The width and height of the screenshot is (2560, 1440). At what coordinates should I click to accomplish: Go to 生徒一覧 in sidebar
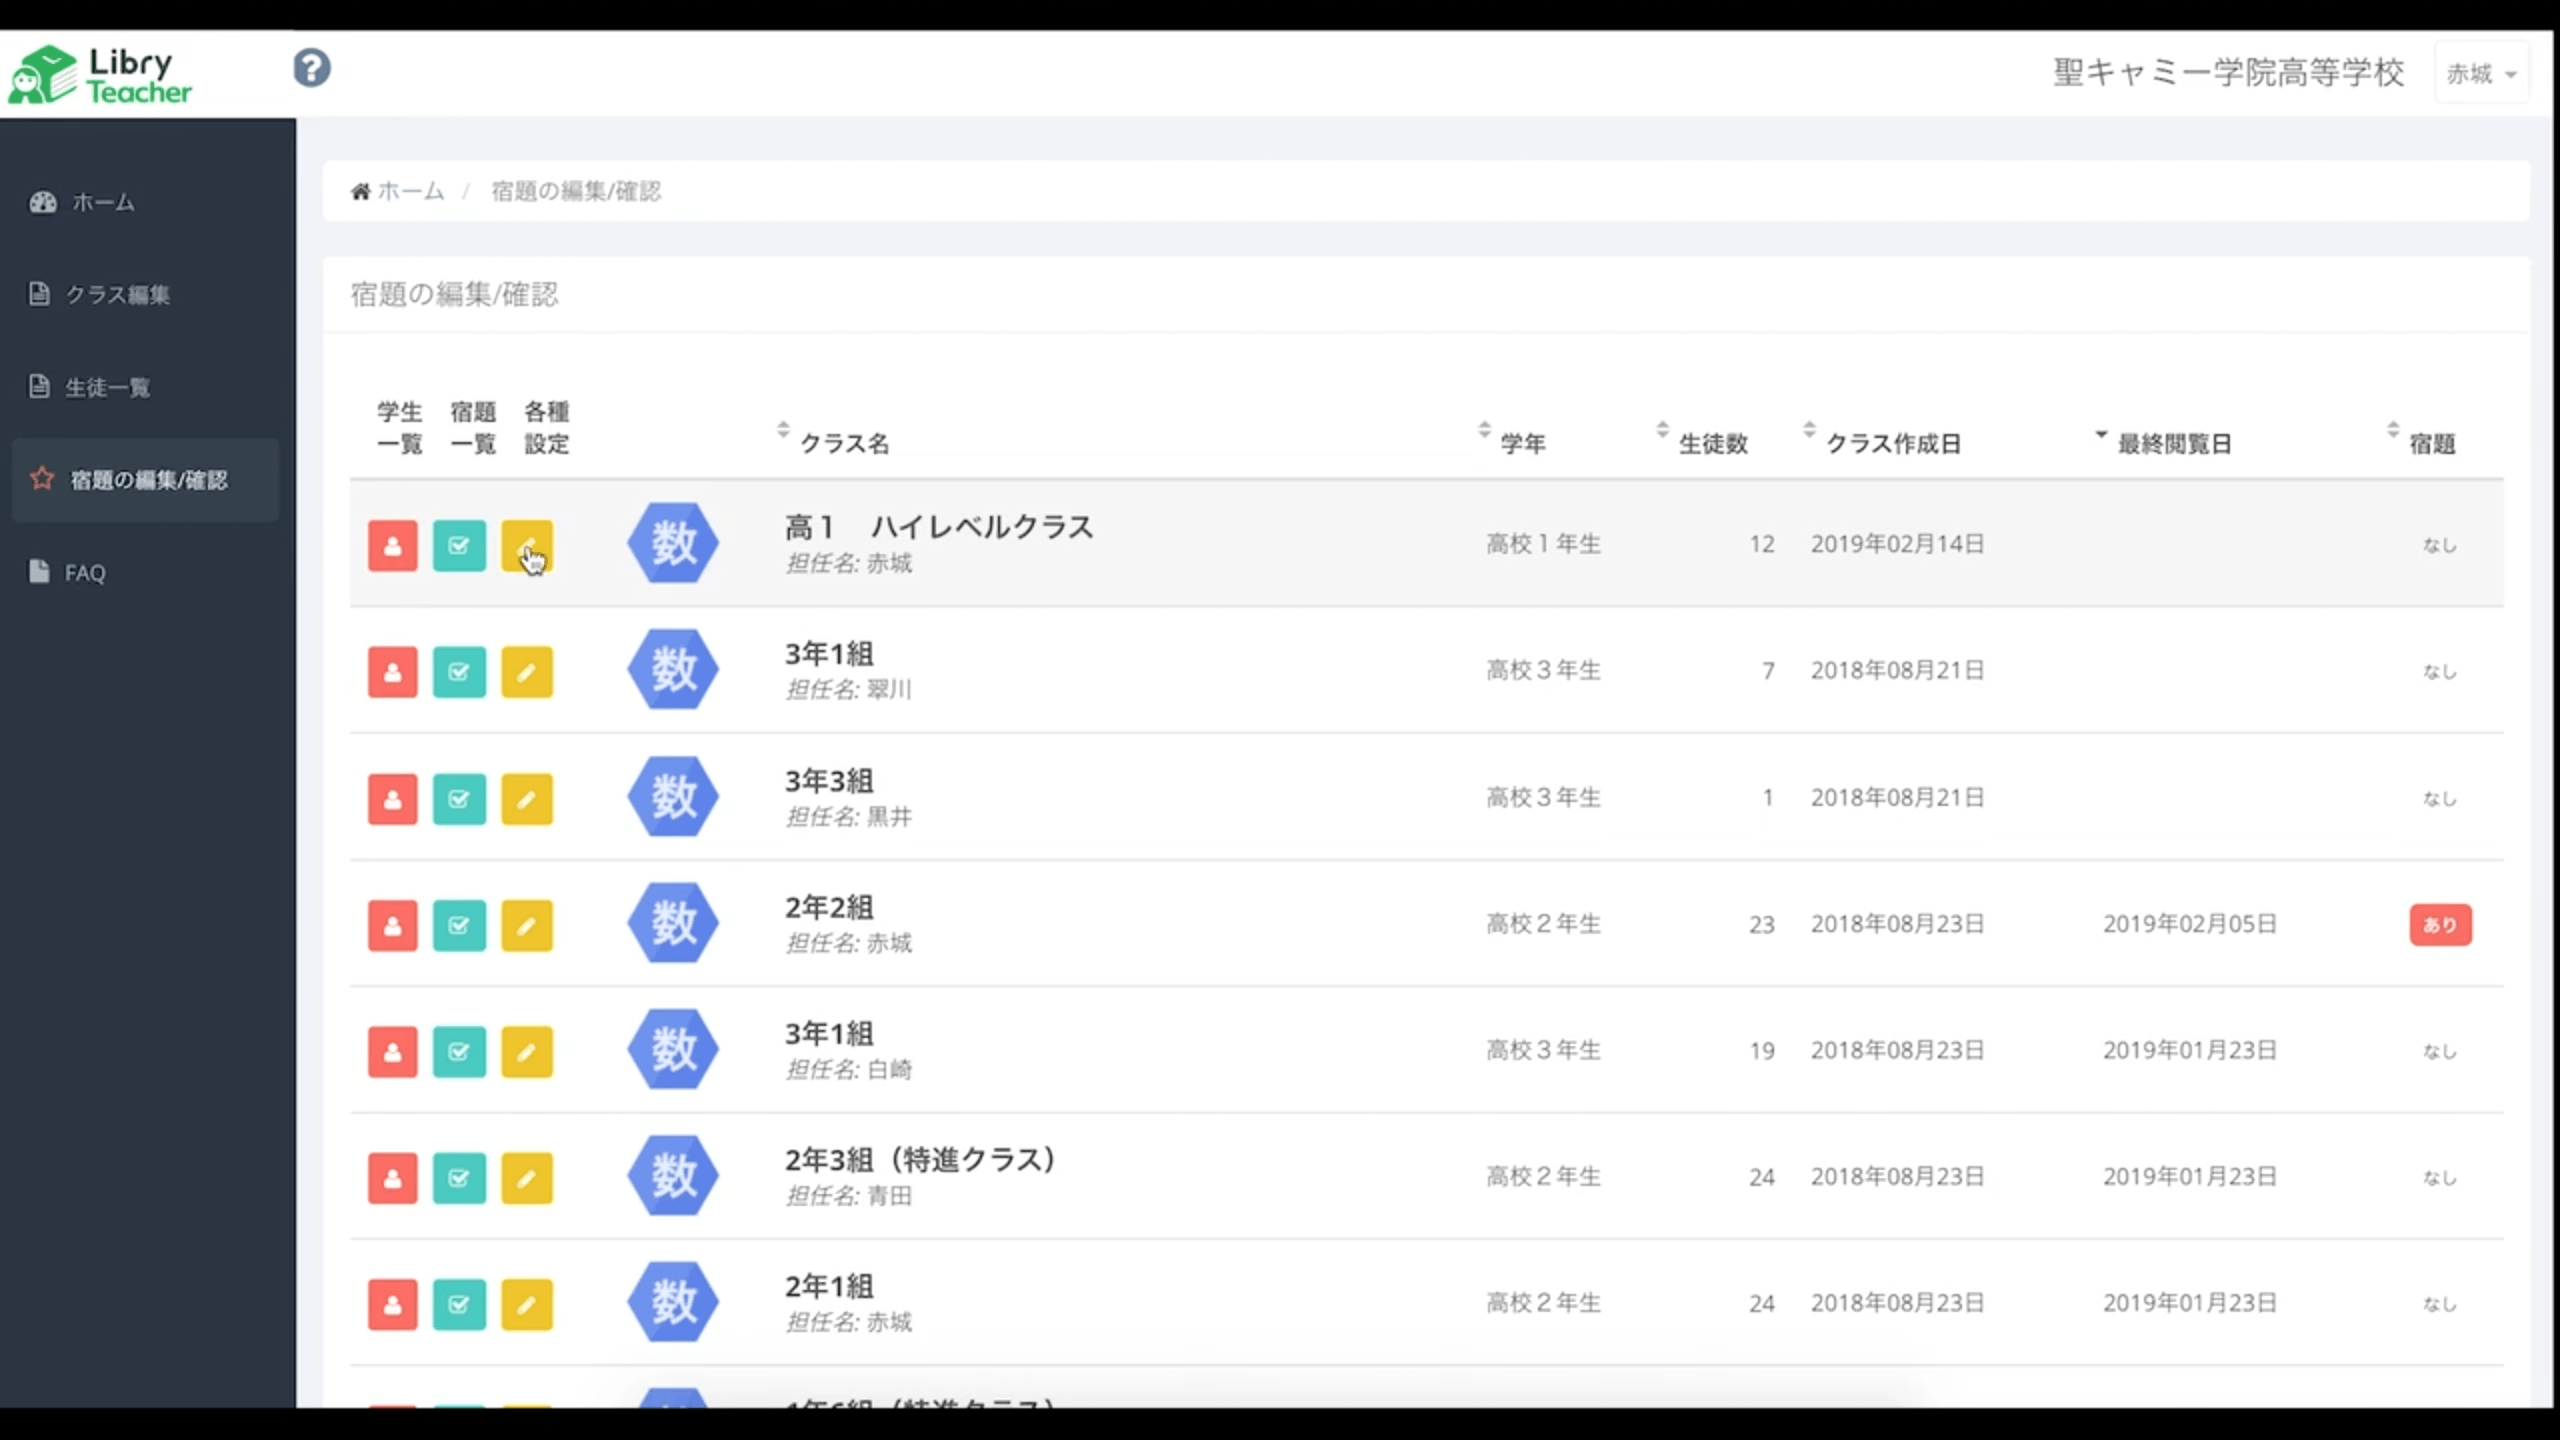click(107, 387)
